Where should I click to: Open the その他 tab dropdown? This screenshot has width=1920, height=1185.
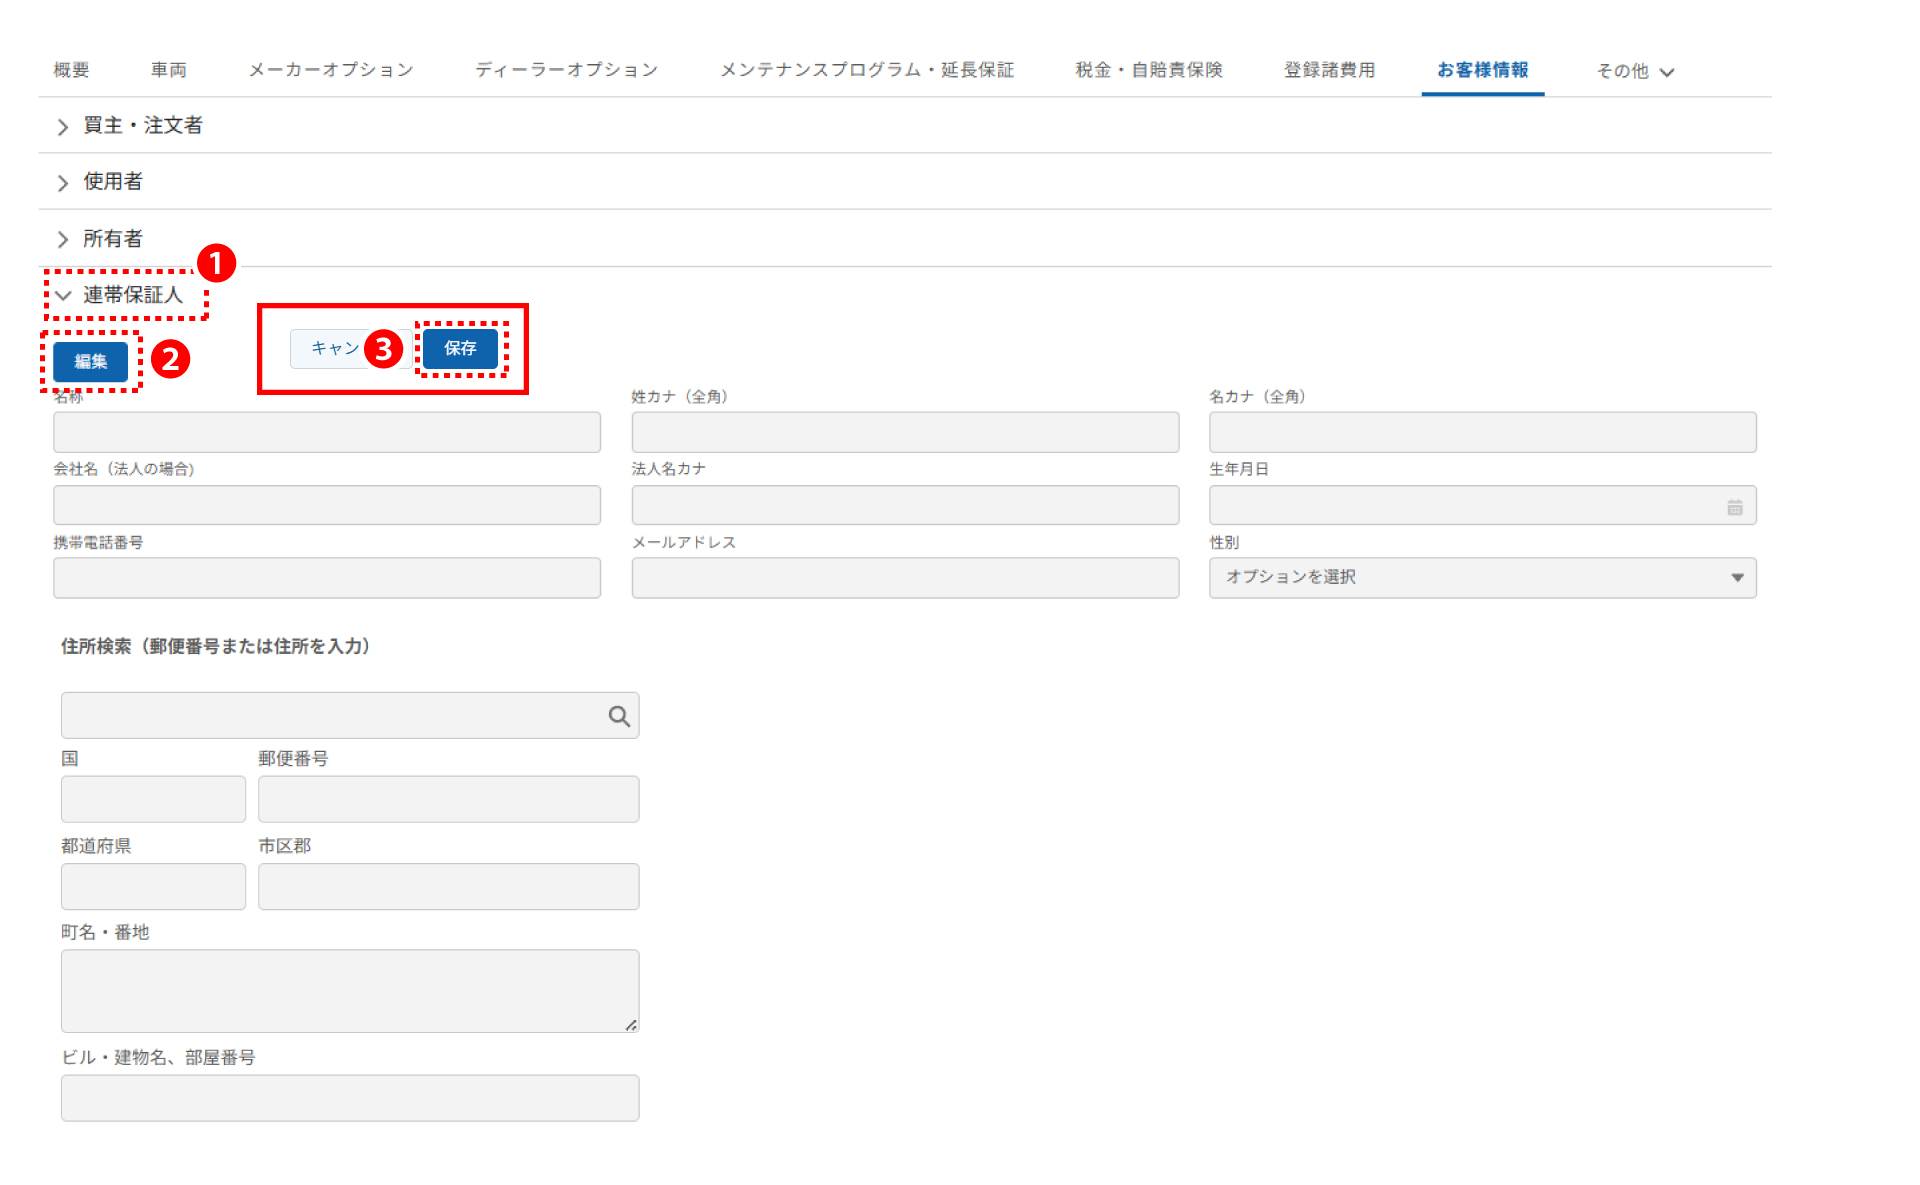(x=1634, y=71)
